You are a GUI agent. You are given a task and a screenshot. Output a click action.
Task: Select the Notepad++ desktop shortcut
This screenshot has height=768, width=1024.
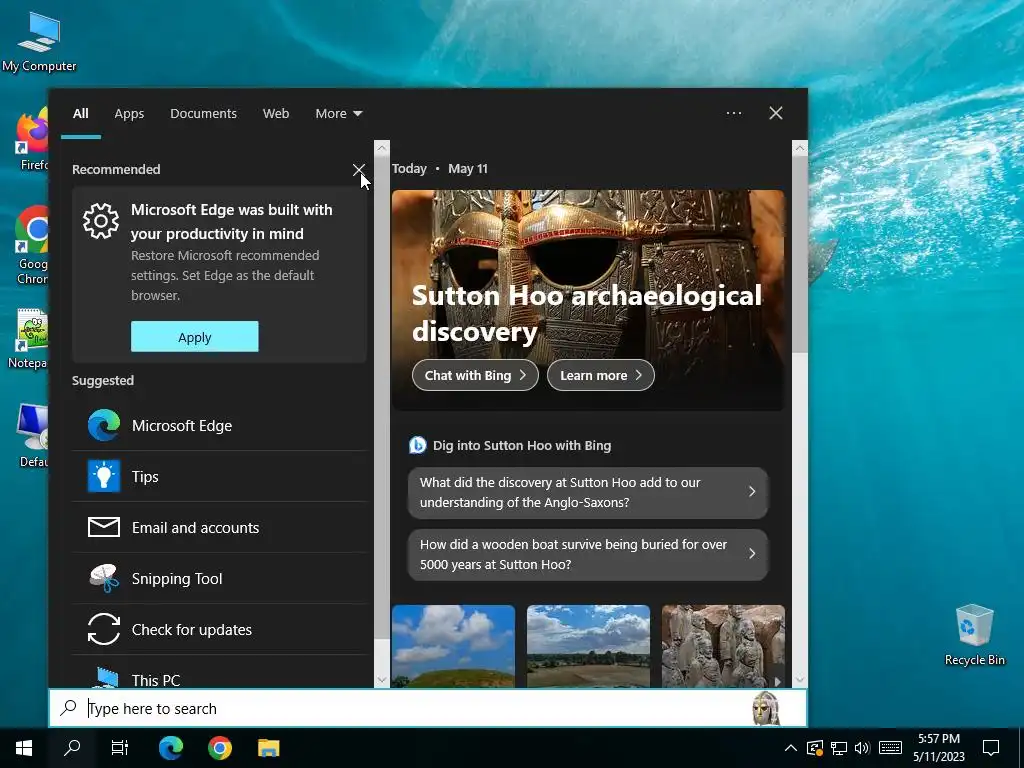click(x=30, y=338)
